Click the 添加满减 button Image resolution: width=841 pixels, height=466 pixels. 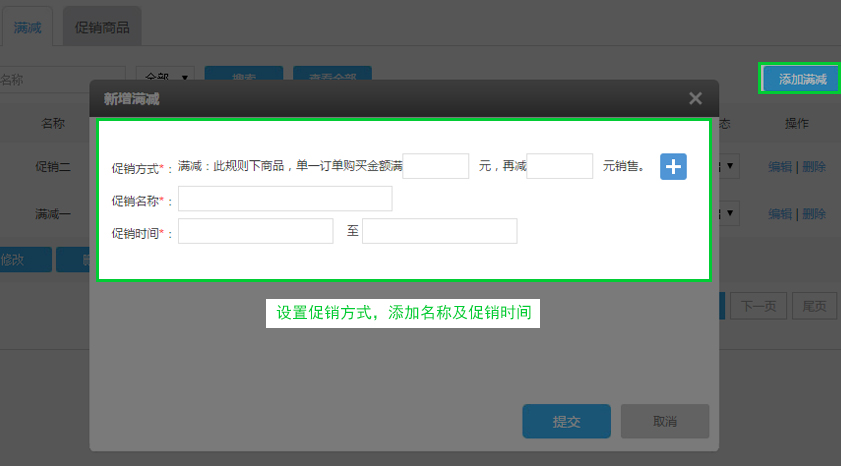(x=801, y=79)
